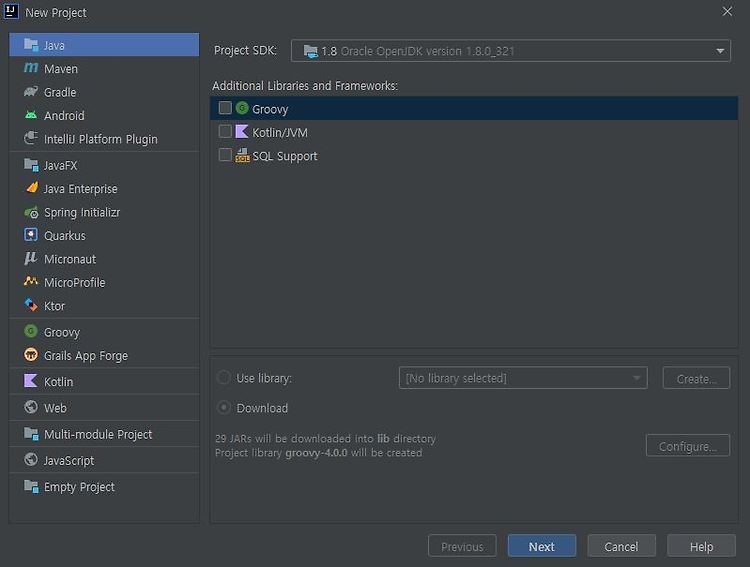Click the 'SQL Support' label text
The image size is (750, 567).
click(x=285, y=156)
